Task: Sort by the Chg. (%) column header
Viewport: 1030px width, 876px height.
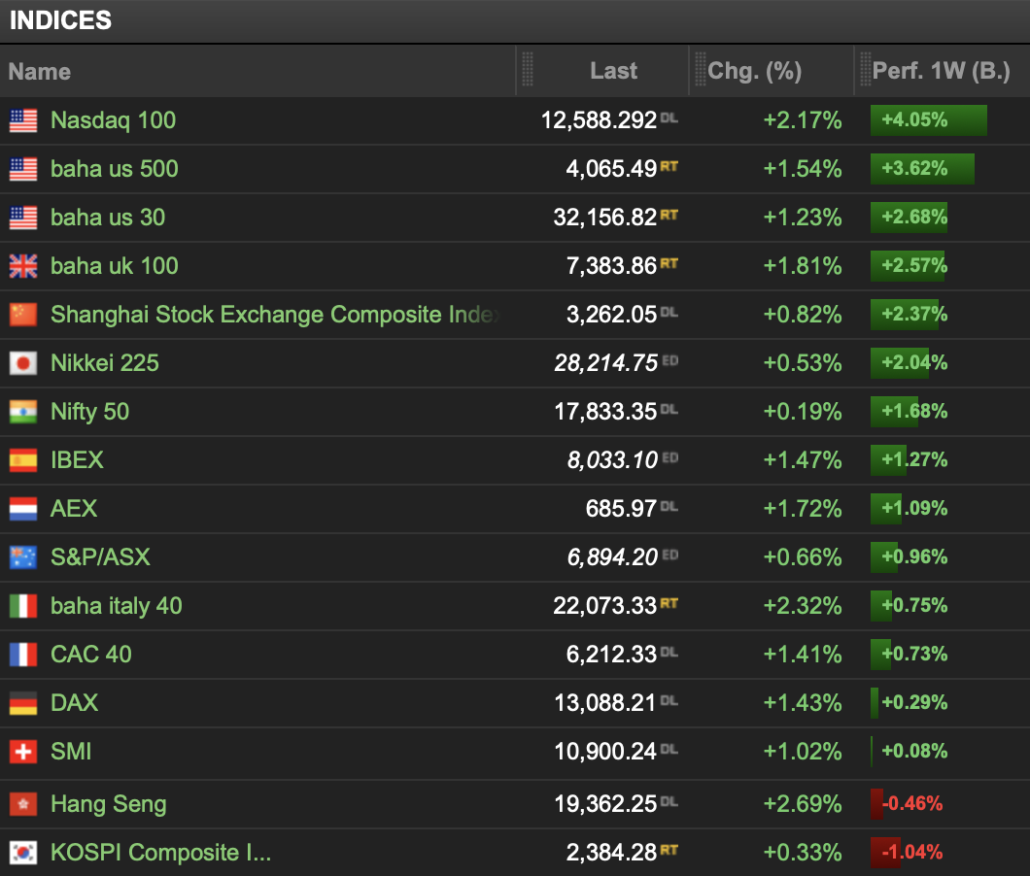Action: (x=755, y=71)
